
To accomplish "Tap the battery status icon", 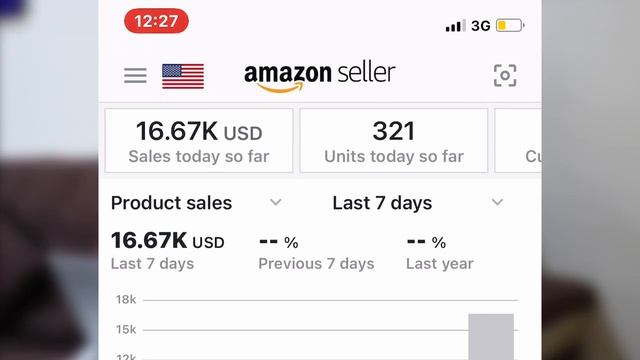I will tap(510, 25).
